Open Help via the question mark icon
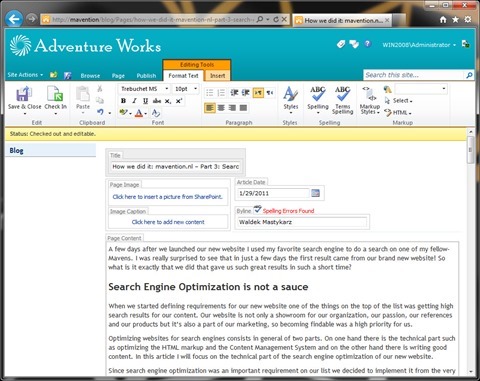Image resolution: width=480 pixels, height=381 pixels. point(367,44)
